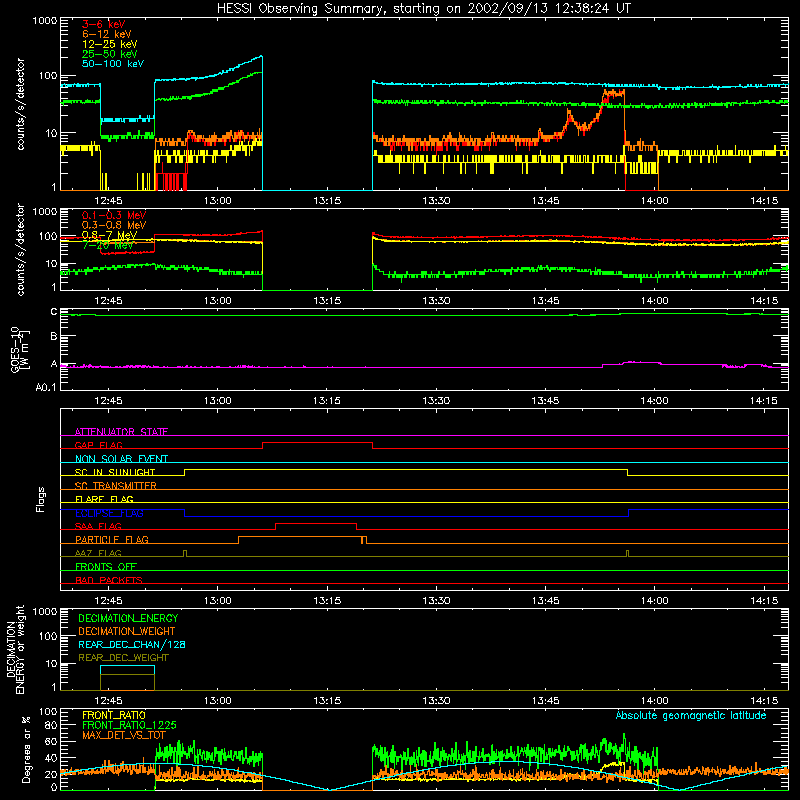Select the FRONTS_OFF flag label
This screenshot has width=800, height=800.
point(106,567)
